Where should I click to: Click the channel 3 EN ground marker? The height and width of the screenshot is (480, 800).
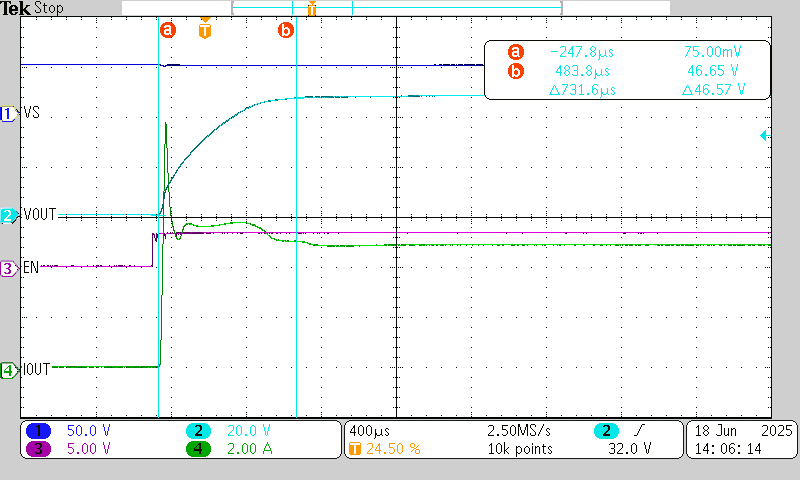click(8, 268)
